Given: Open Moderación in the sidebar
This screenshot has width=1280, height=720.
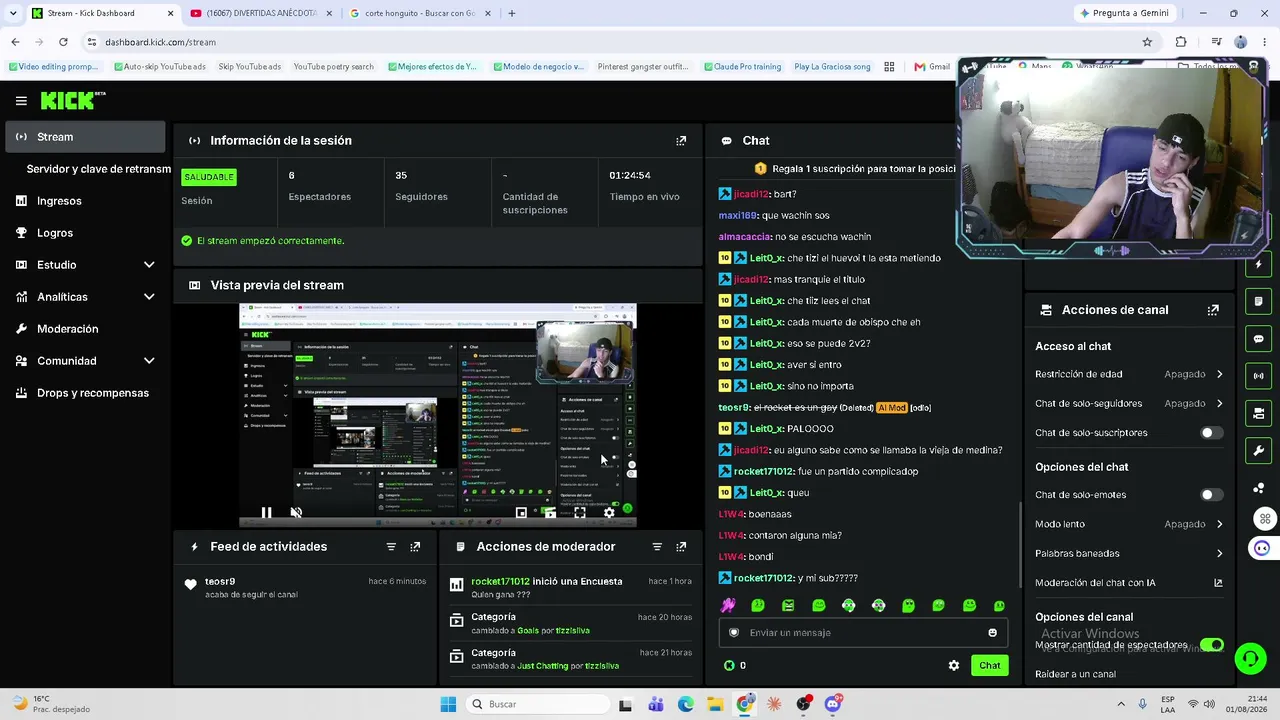Looking at the screenshot, I should (67, 329).
